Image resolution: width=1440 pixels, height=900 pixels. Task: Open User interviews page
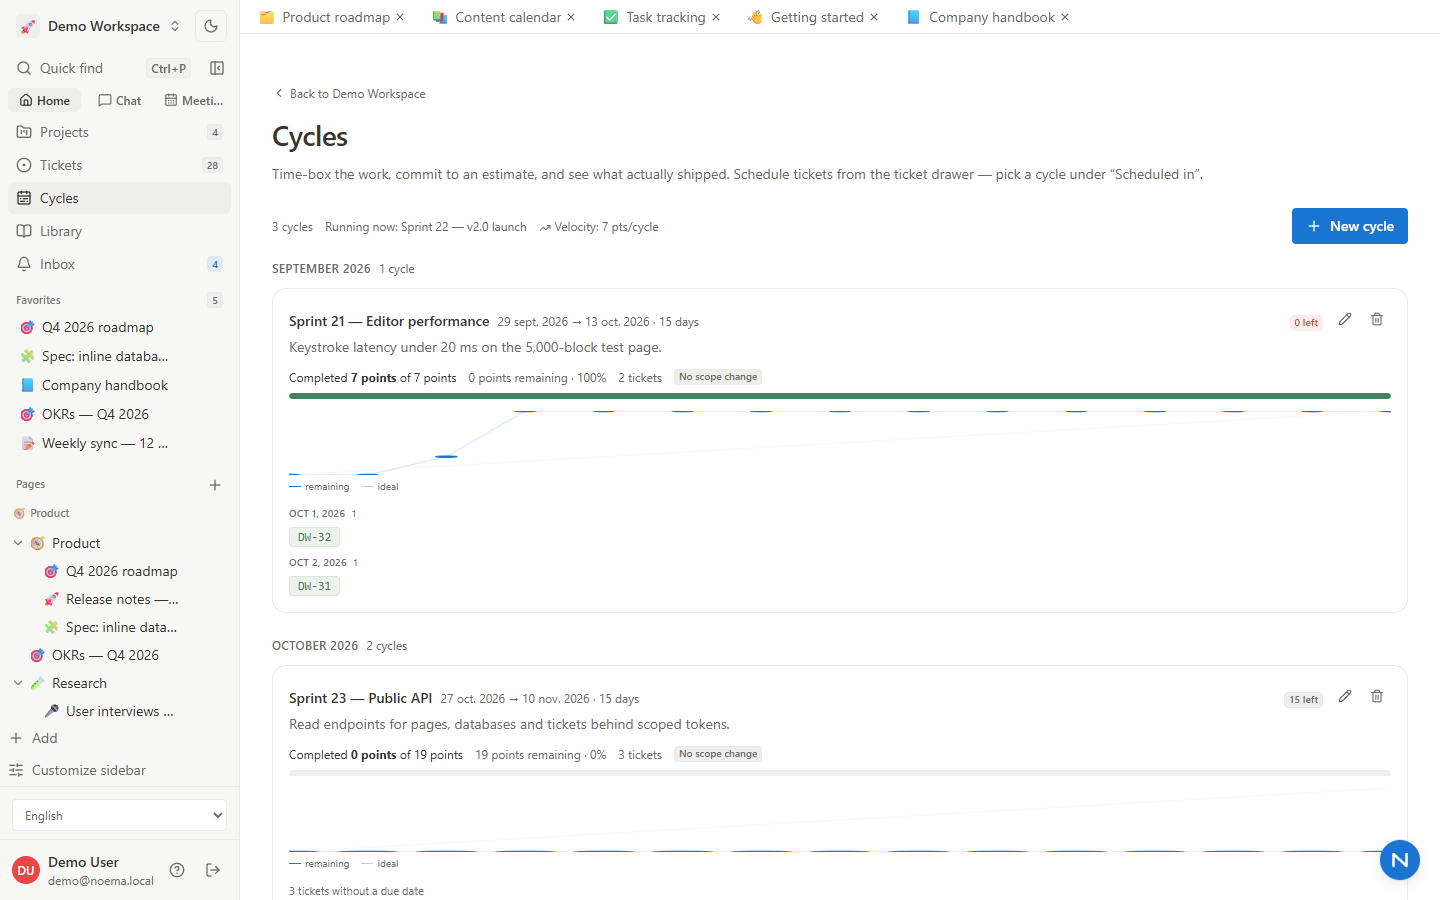point(119,711)
